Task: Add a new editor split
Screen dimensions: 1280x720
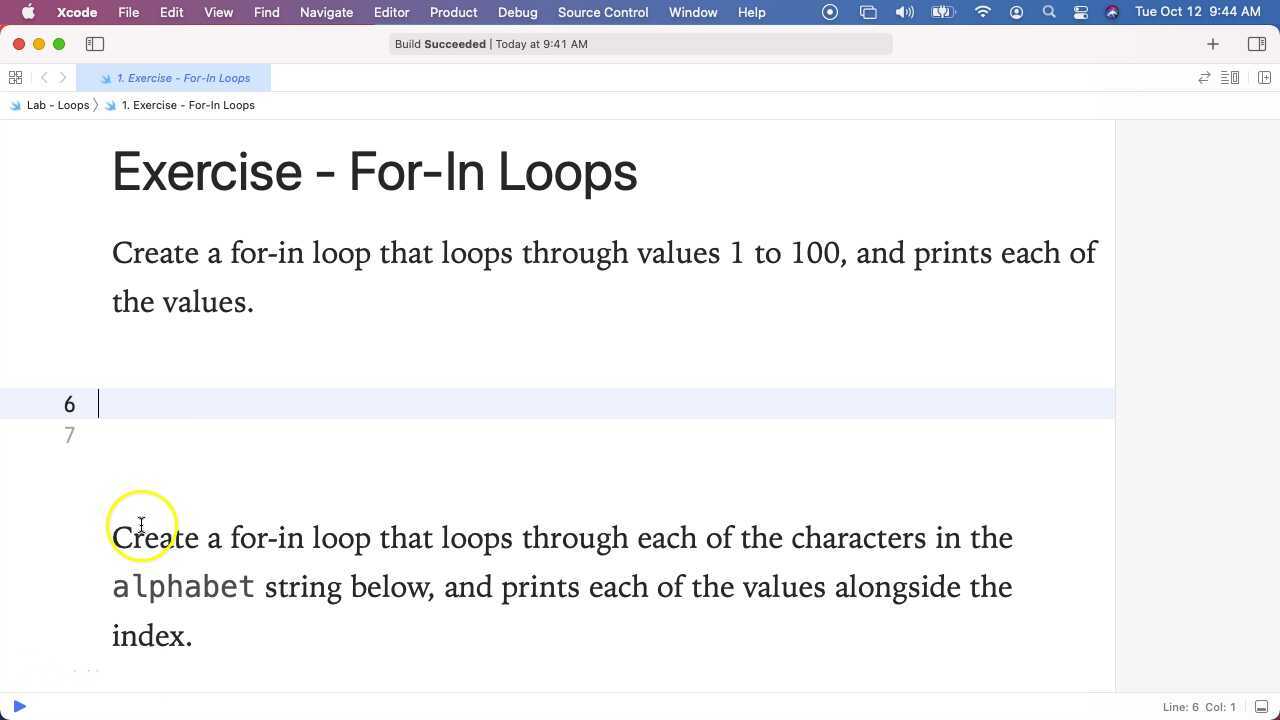Action: click(x=1264, y=77)
